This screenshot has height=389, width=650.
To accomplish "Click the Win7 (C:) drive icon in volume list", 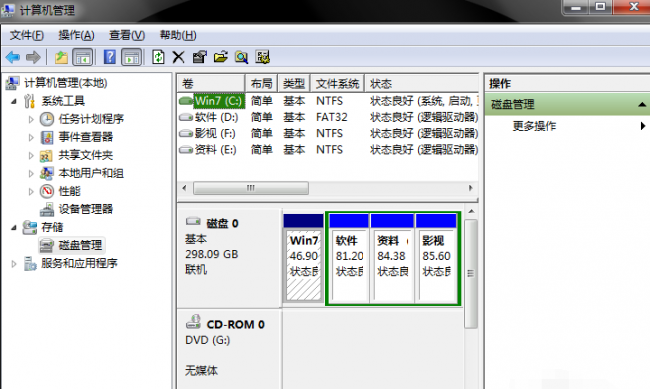I will click(x=186, y=101).
